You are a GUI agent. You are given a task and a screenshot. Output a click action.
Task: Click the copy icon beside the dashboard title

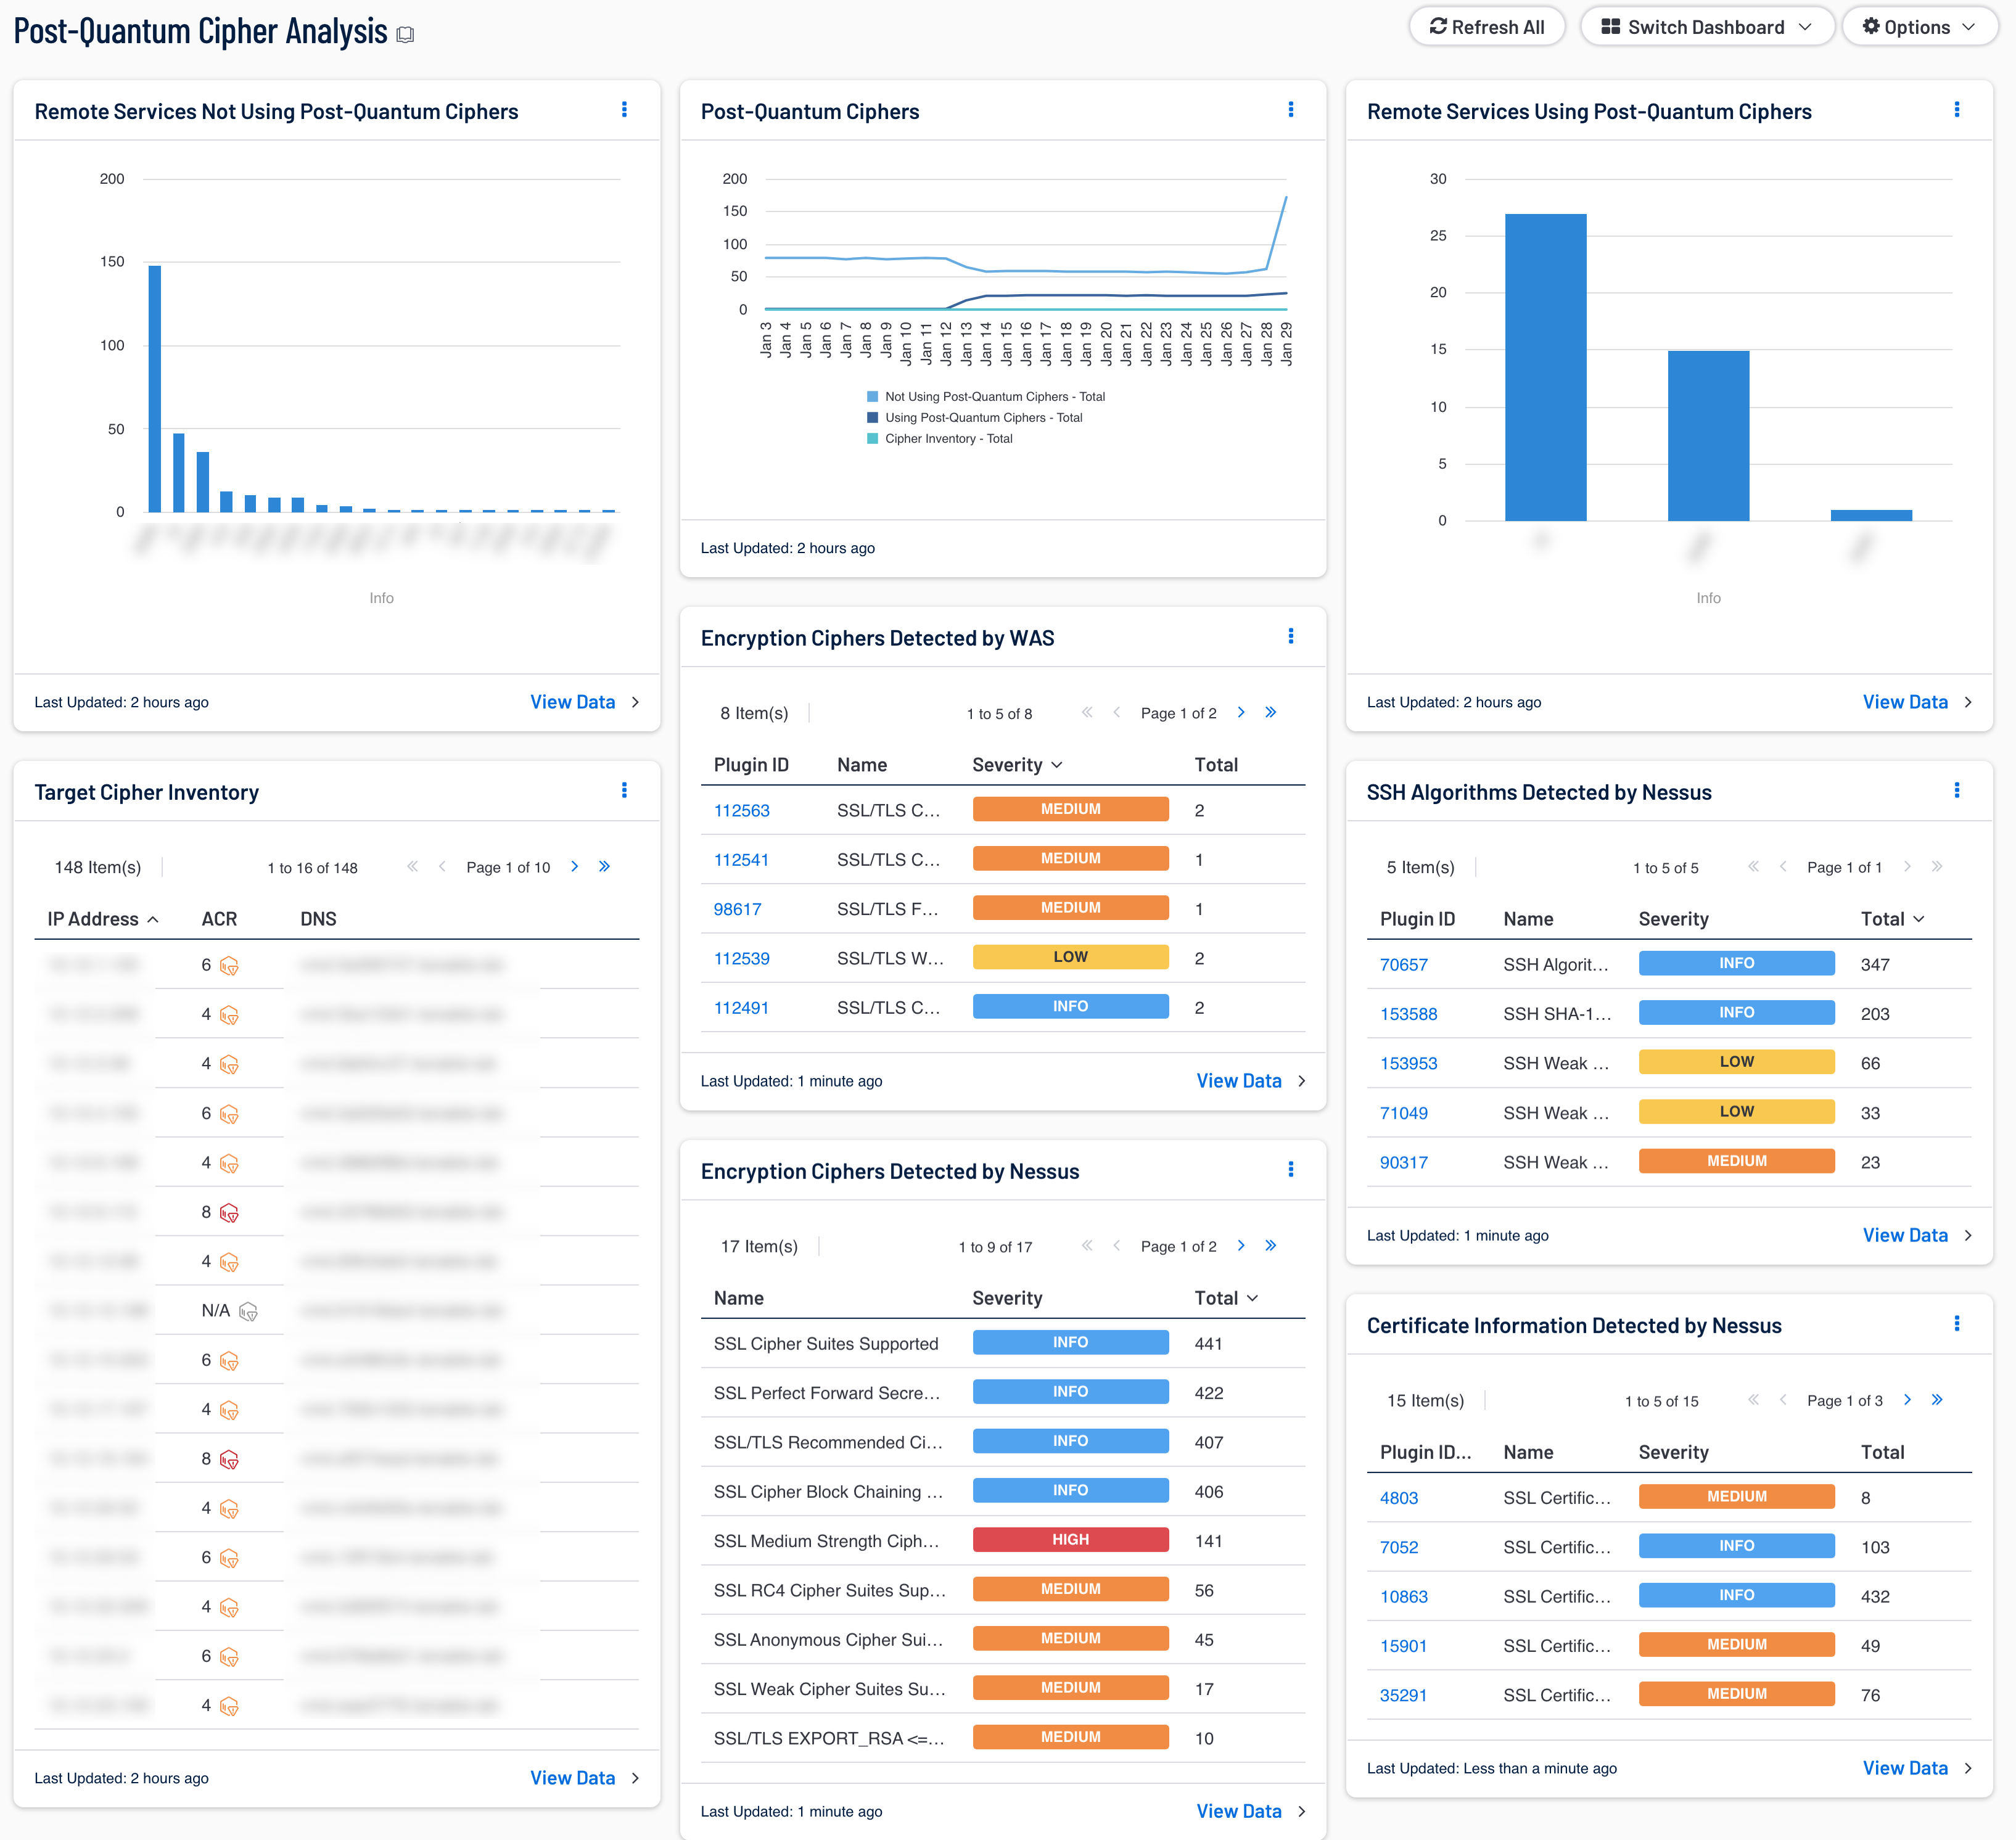(405, 35)
